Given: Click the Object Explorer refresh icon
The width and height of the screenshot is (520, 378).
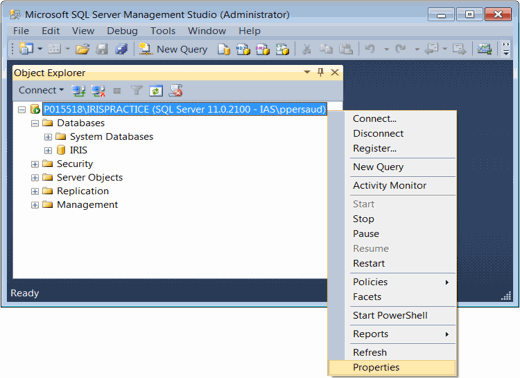Looking at the screenshot, I should coord(156,91).
